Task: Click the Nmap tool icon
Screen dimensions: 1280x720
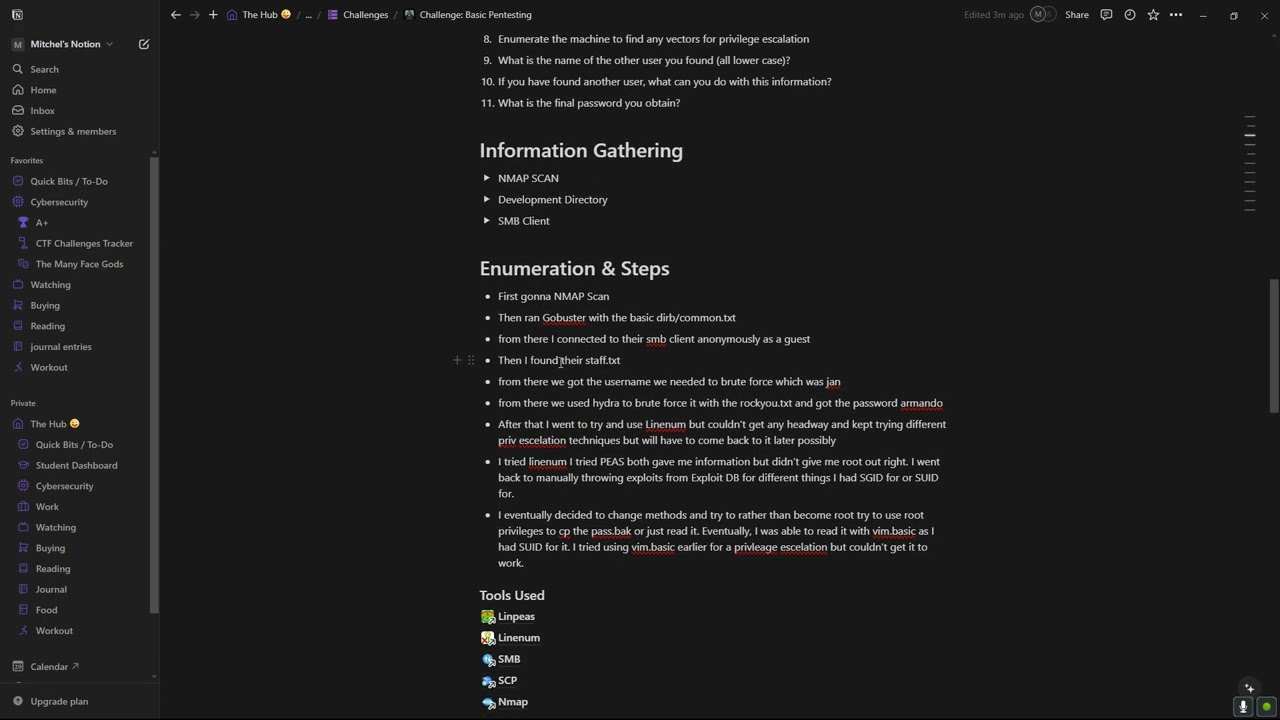Action: coord(488,702)
